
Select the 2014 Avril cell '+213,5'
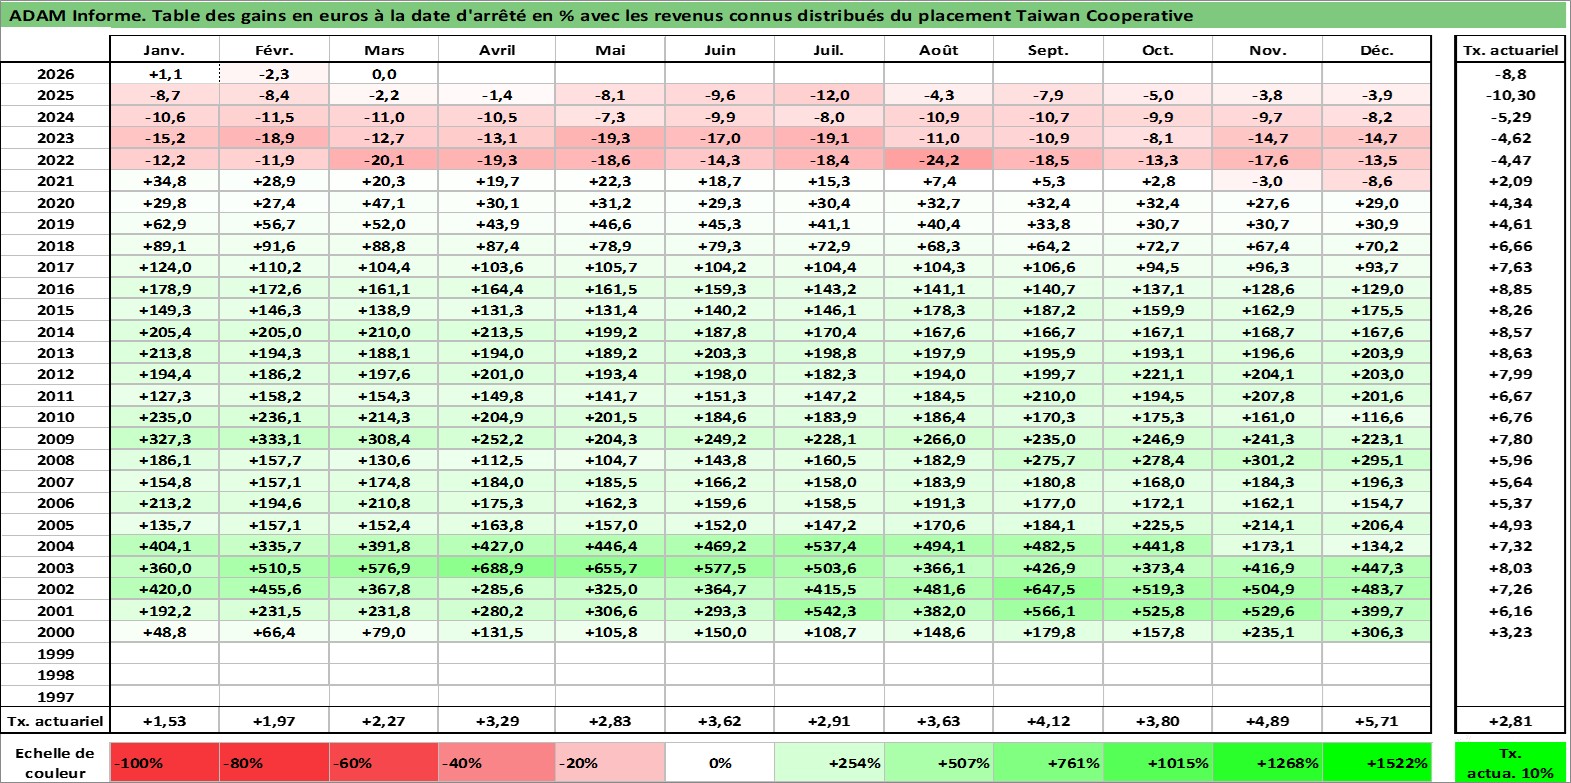(x=497, y=332)
